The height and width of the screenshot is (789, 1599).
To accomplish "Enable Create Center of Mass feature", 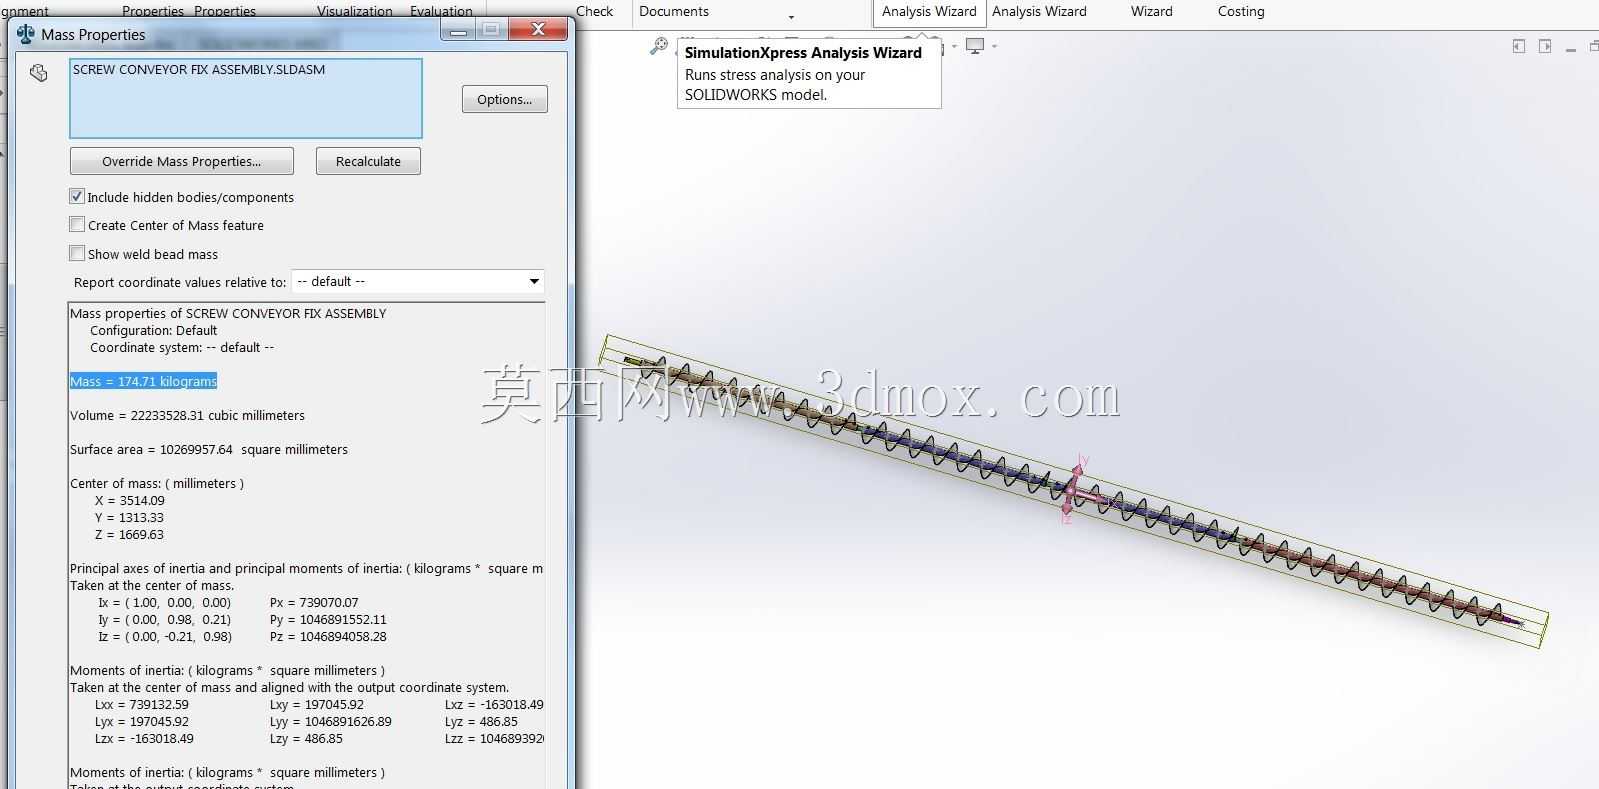I will (77, 225).
